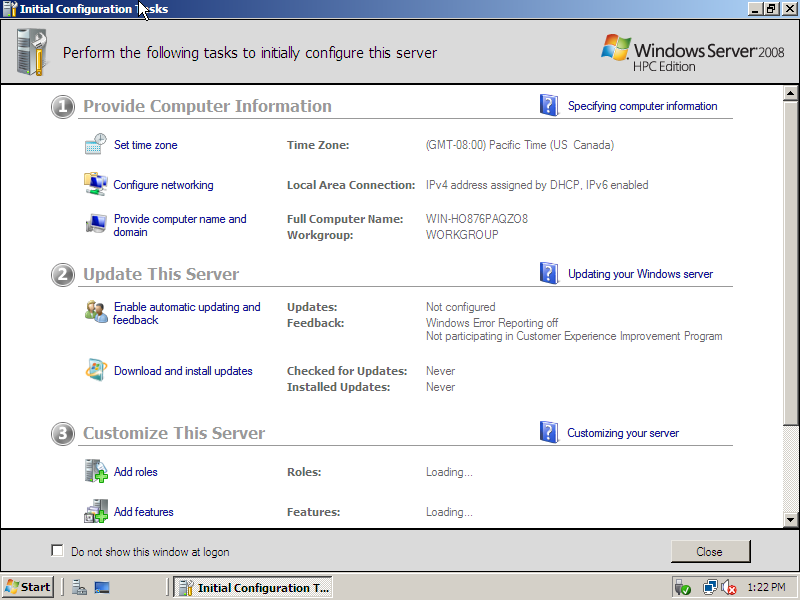Click the Add features icon
The height and width of the screenshot is (600, 800).
pyautogui.click(x=95, y=512)
